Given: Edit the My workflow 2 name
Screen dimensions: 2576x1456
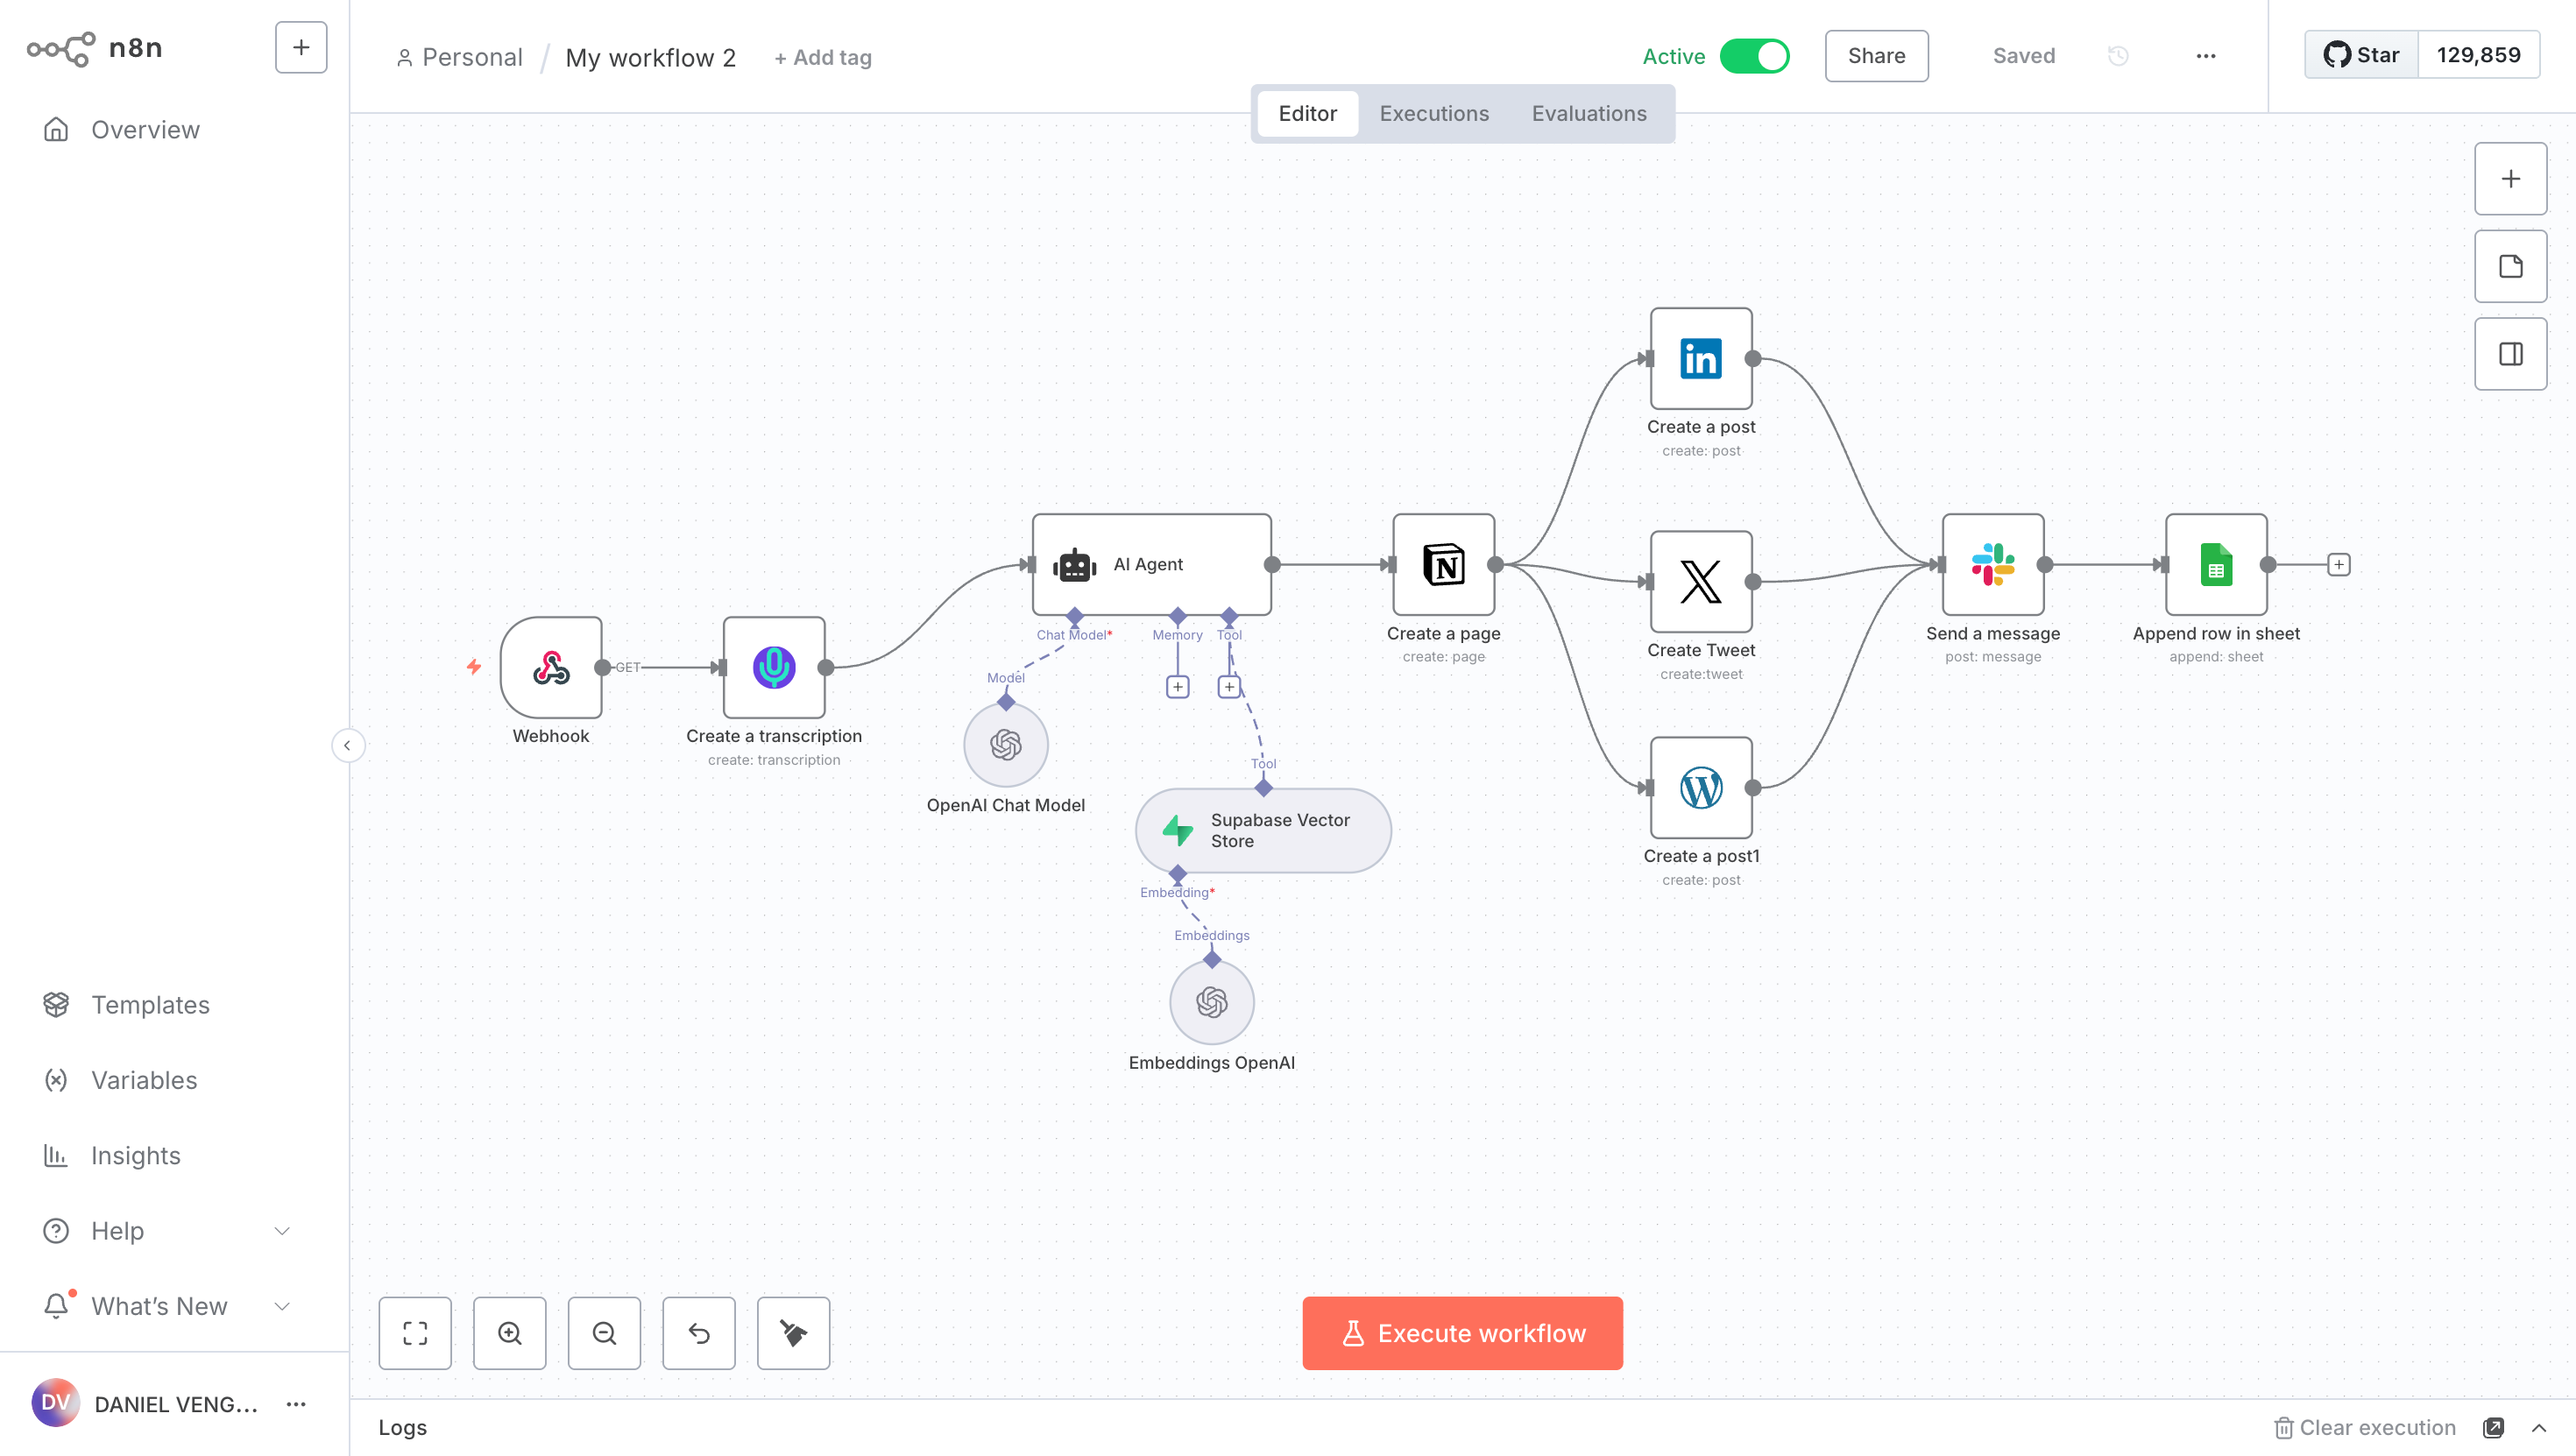Looking at the screenshot, I should [651, 58].
